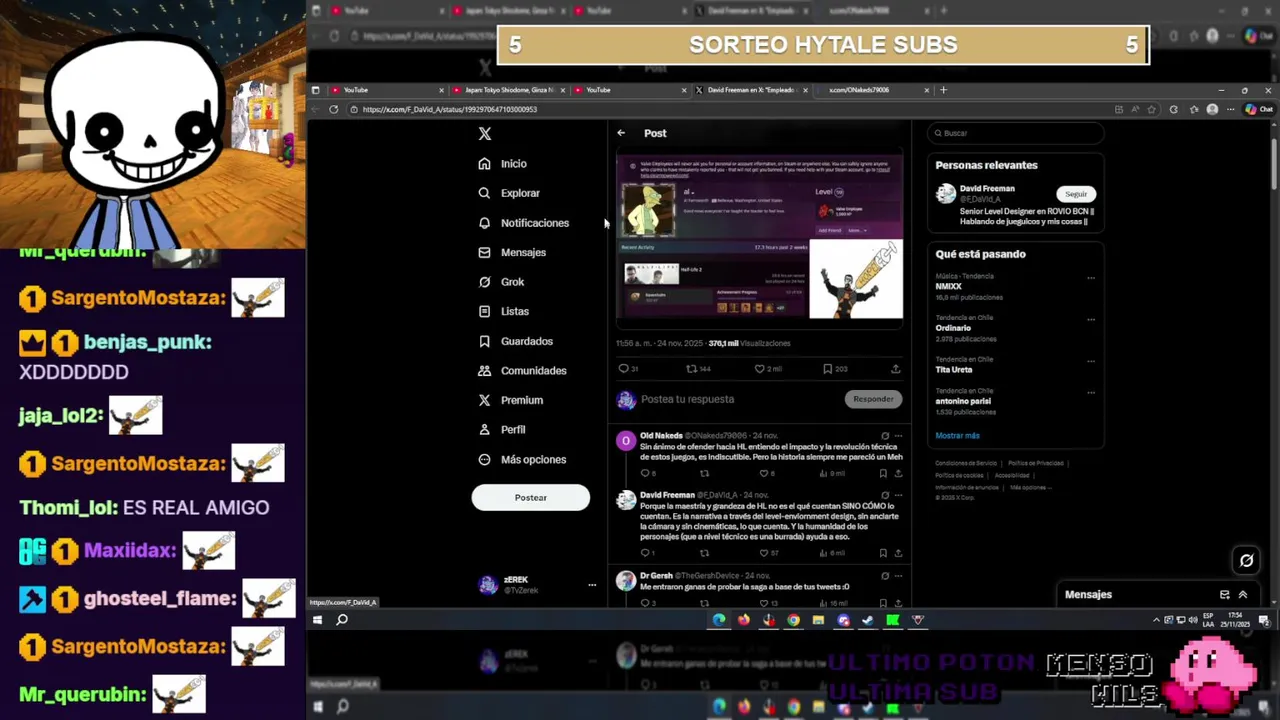Click the Postear button

[531, 498]
